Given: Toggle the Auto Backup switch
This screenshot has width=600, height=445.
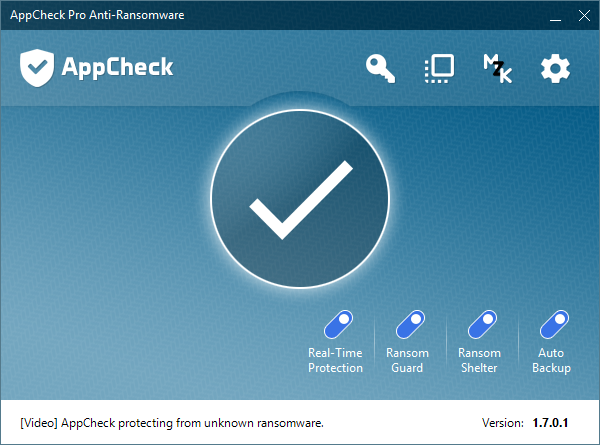Looking at the screenshot, I should (x=551, y=325).
